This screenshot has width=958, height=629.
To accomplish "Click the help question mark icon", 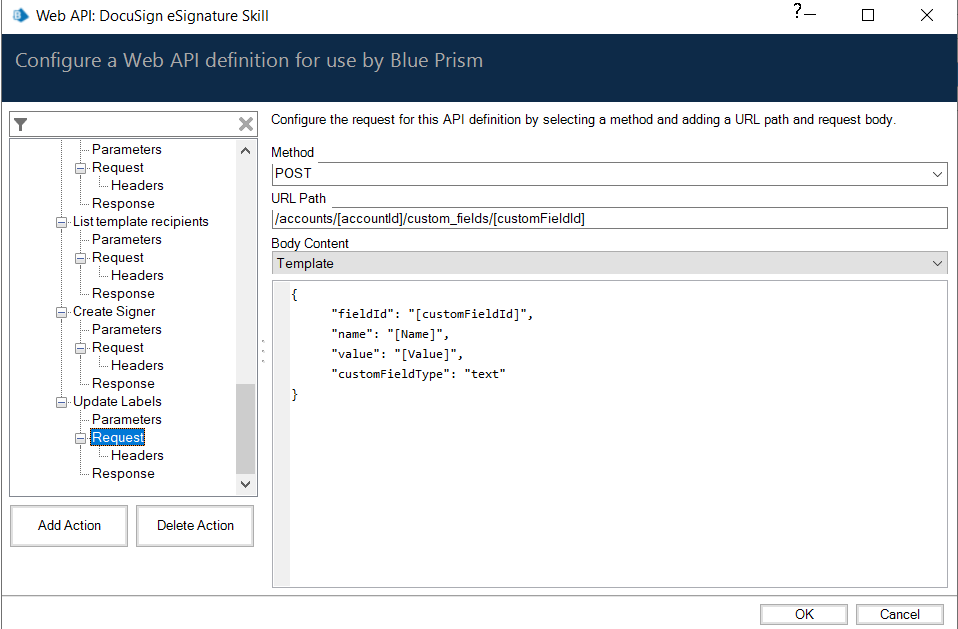I will click(x=795, y=12).
